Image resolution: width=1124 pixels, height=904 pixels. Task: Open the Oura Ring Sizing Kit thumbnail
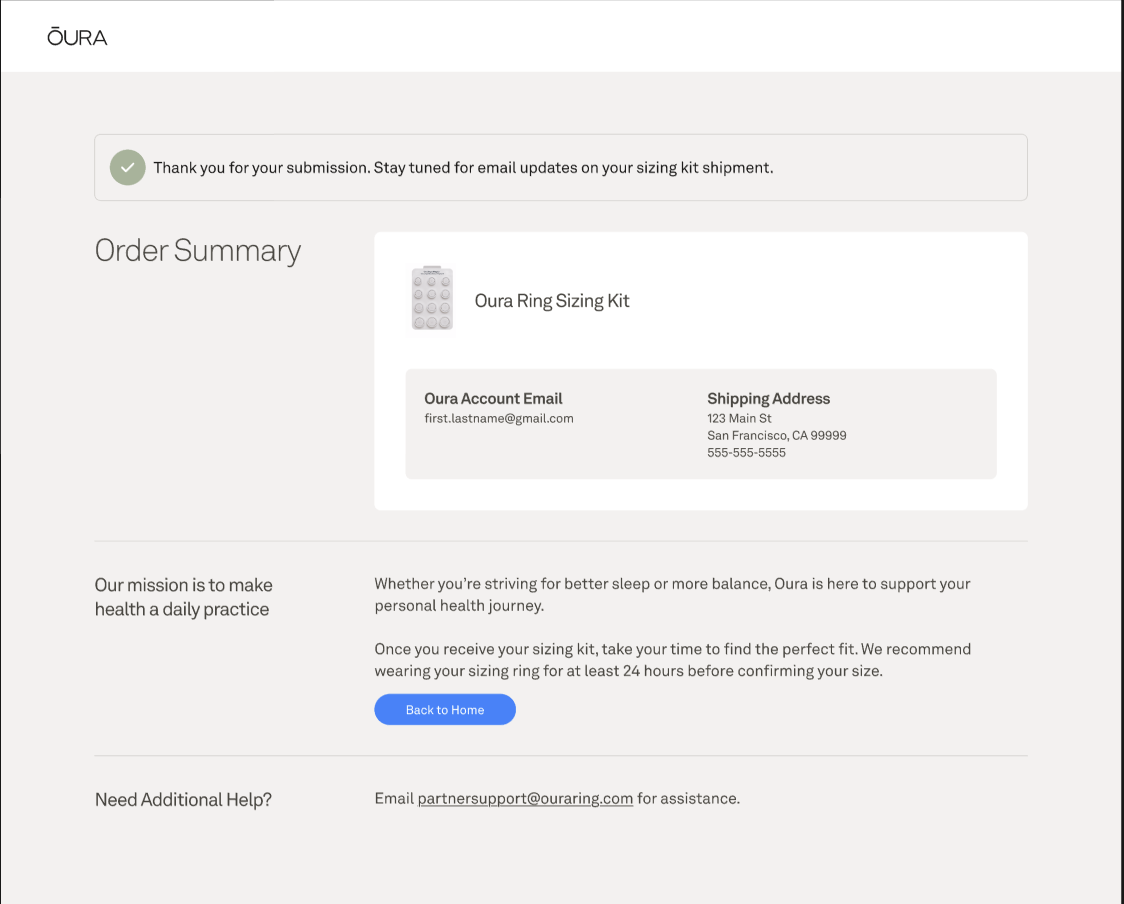pyautogui.click(x=432, y=300)
